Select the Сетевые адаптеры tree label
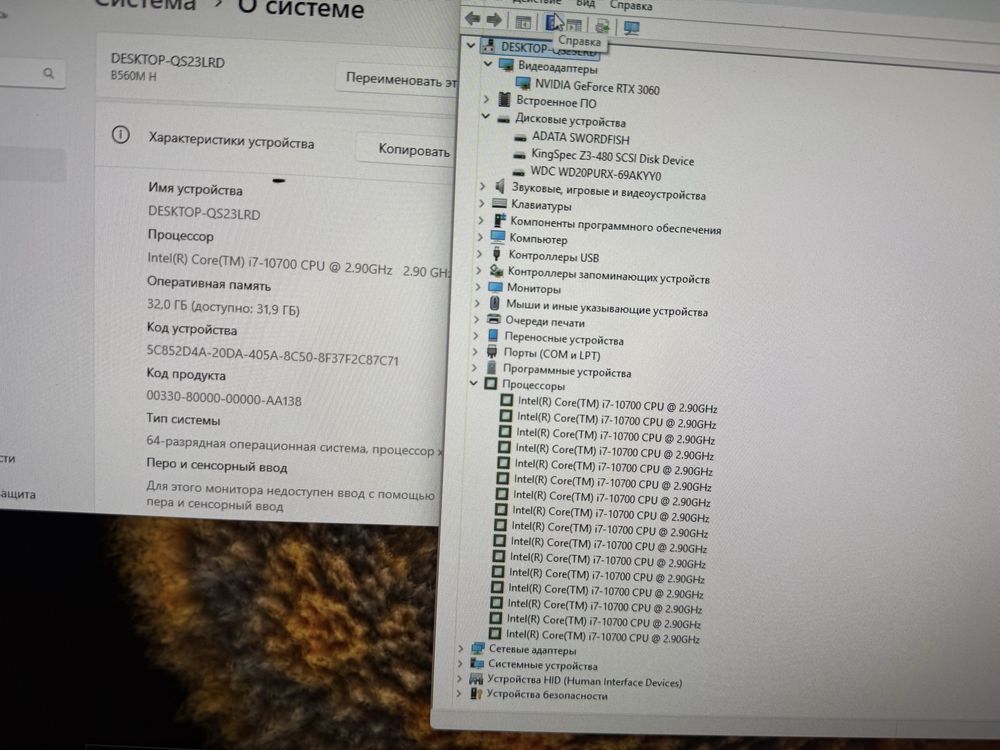1000x750 pixels. click(x=533, y=650)
